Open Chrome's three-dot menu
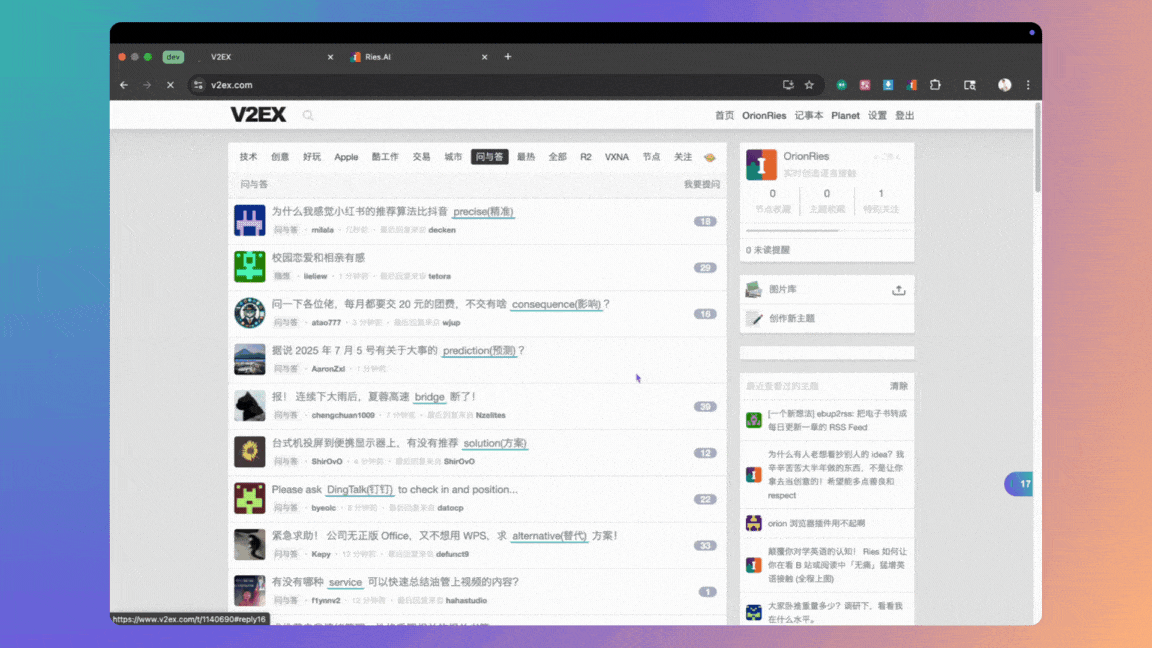 [1028, 85]
